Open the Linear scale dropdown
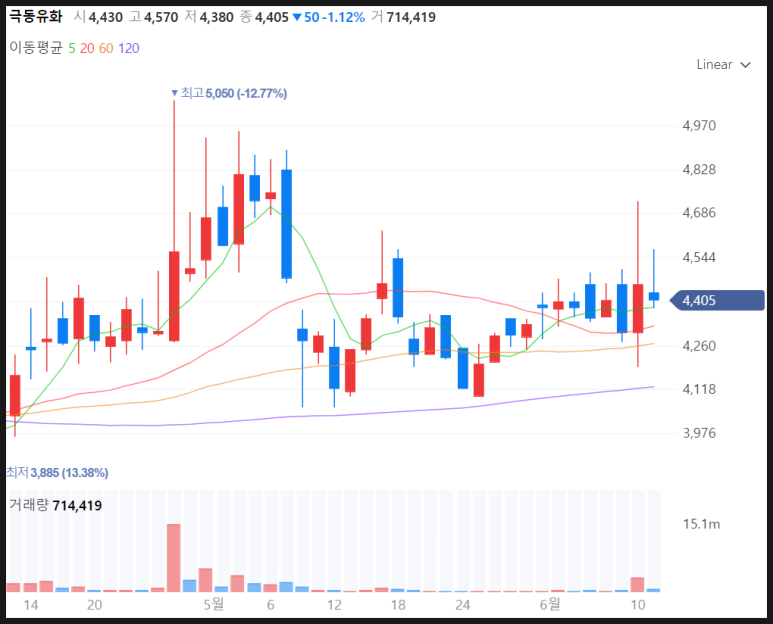This screenshot has width=773, height=624. pos(723,65)
